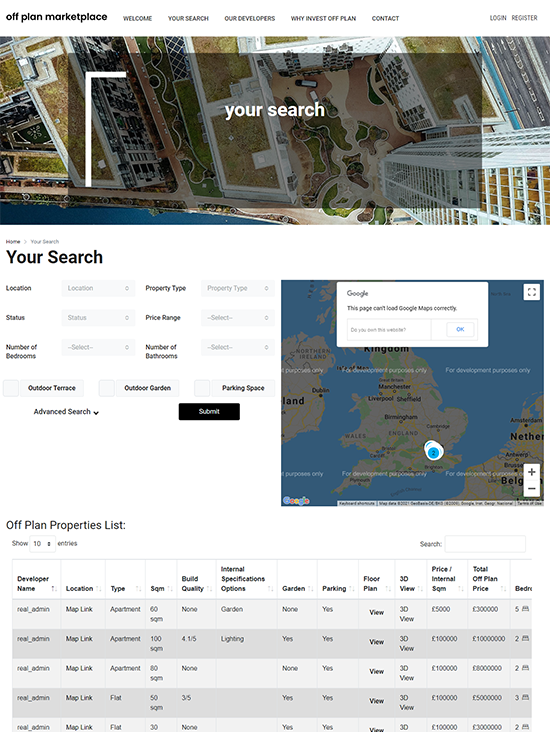This screenshot has height=732, width=550.
Task: Sort by Price / Internal Sqm column
Action: [x=447, y=579]
